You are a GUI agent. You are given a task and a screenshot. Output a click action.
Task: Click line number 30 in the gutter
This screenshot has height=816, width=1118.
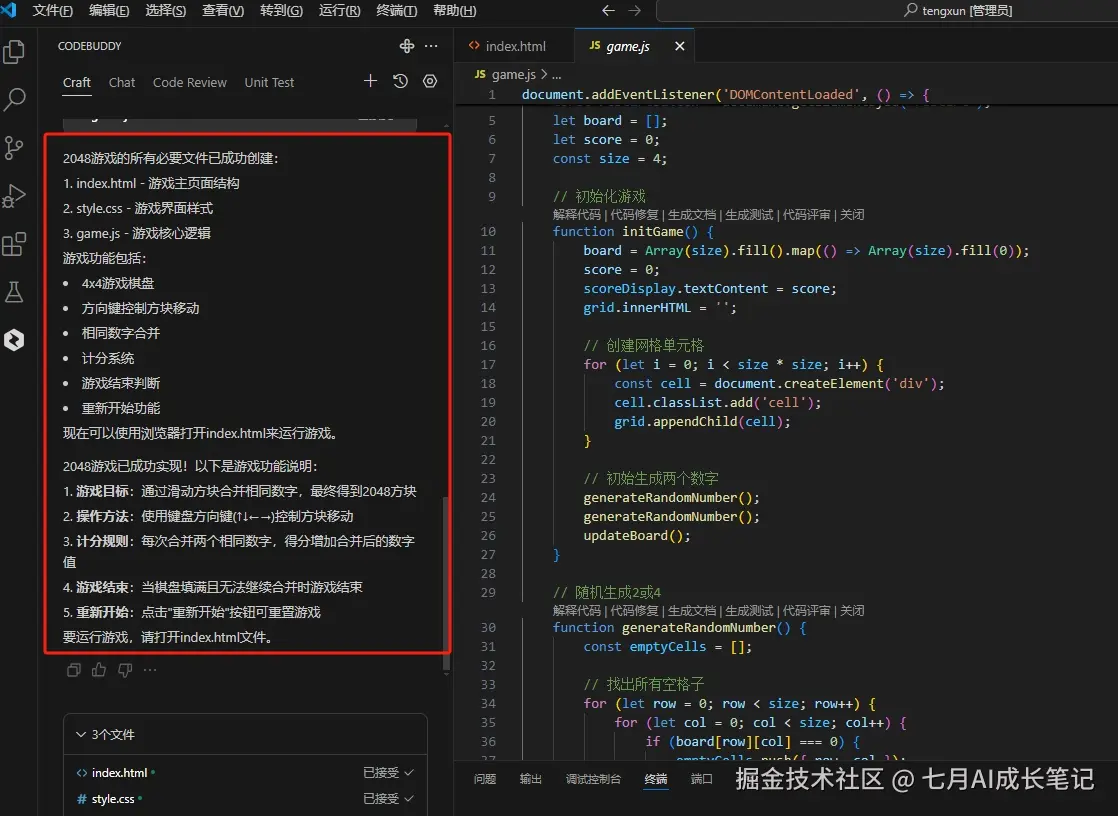click(488, 627)
